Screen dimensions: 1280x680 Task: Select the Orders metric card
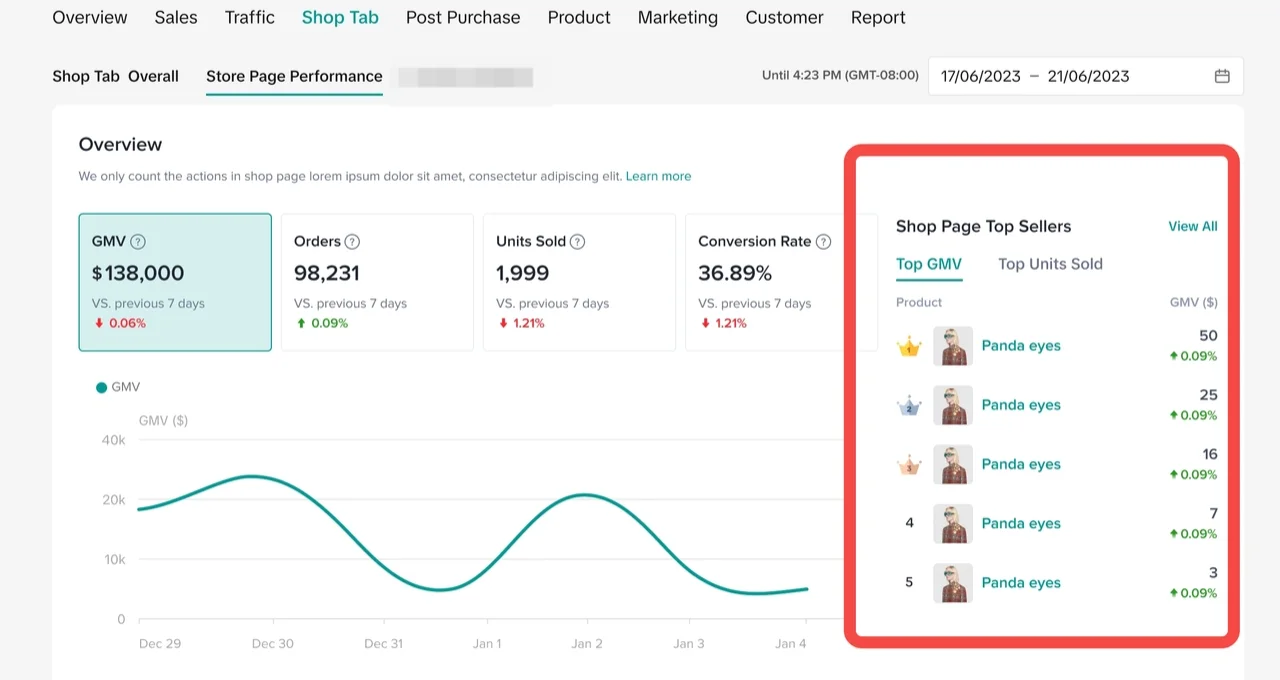click(x=377, y=282)
